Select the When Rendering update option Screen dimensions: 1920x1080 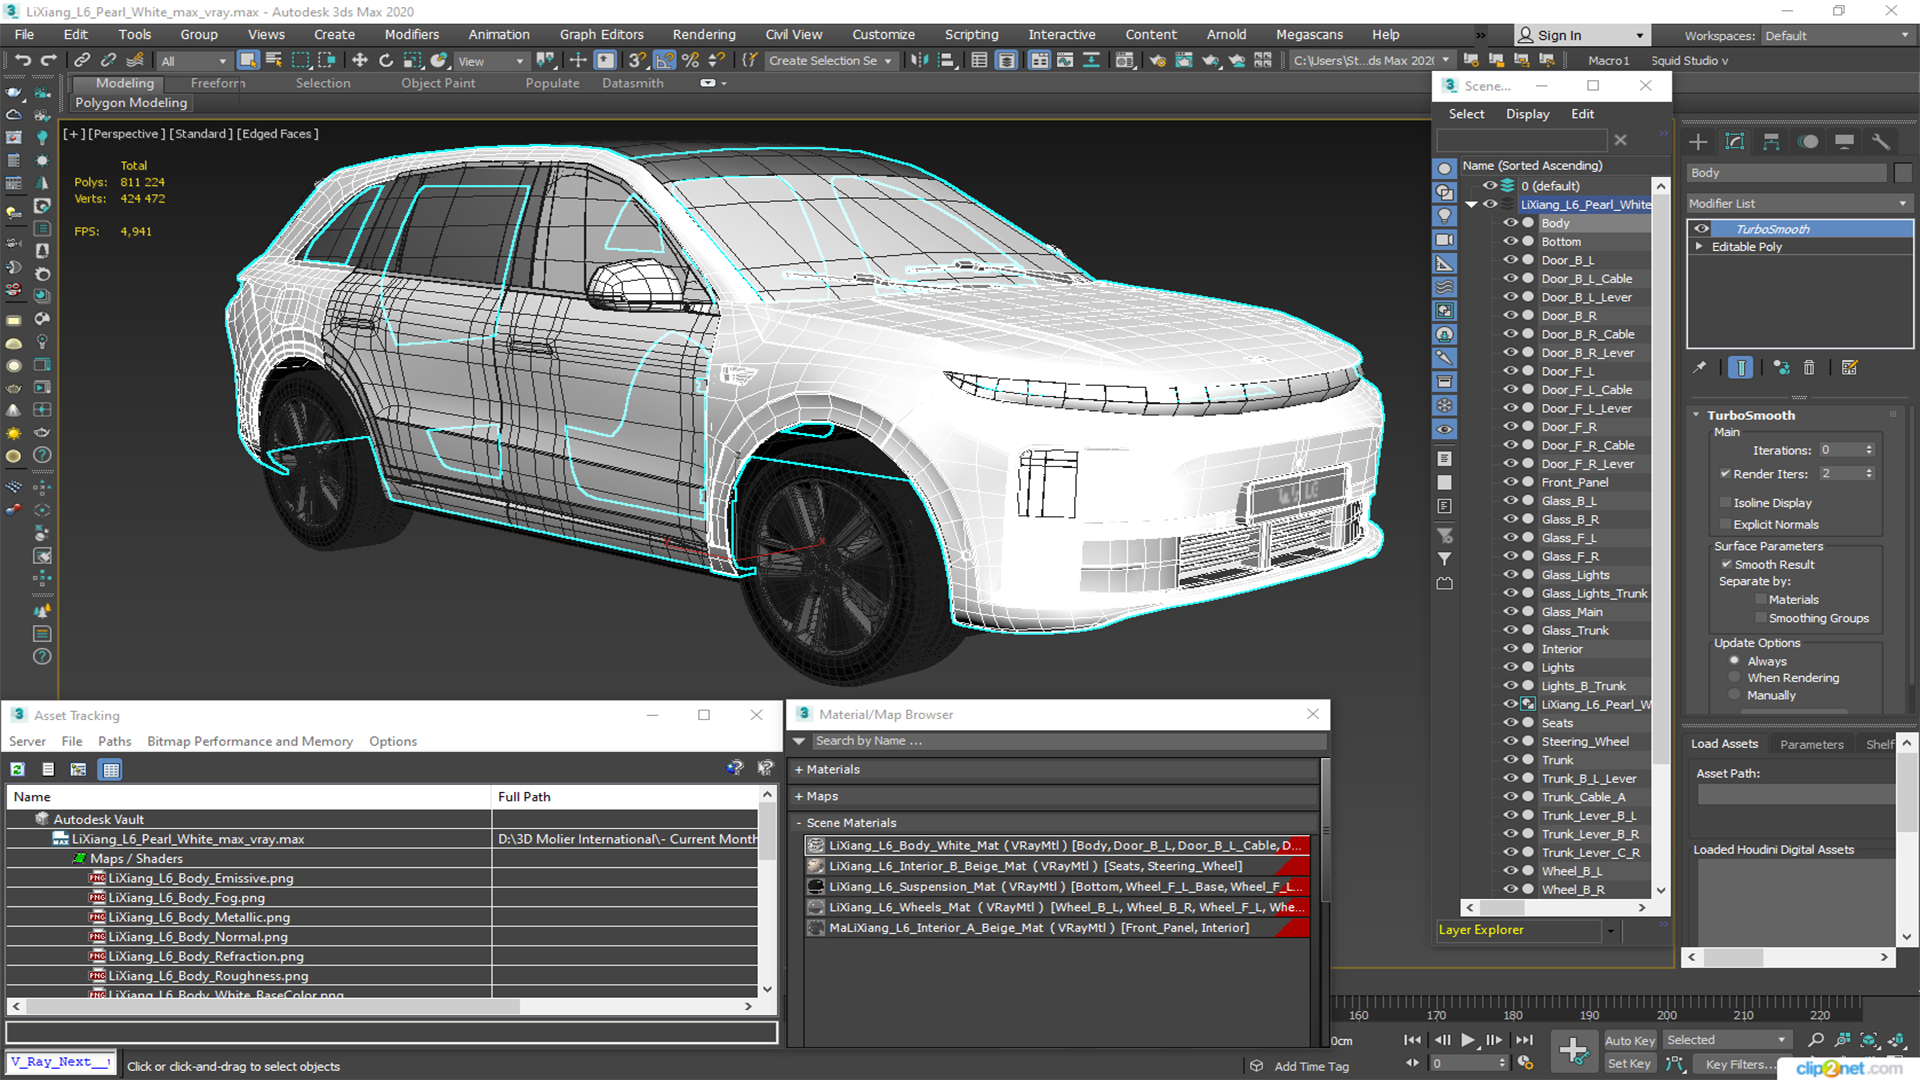tap(1735, 678)
